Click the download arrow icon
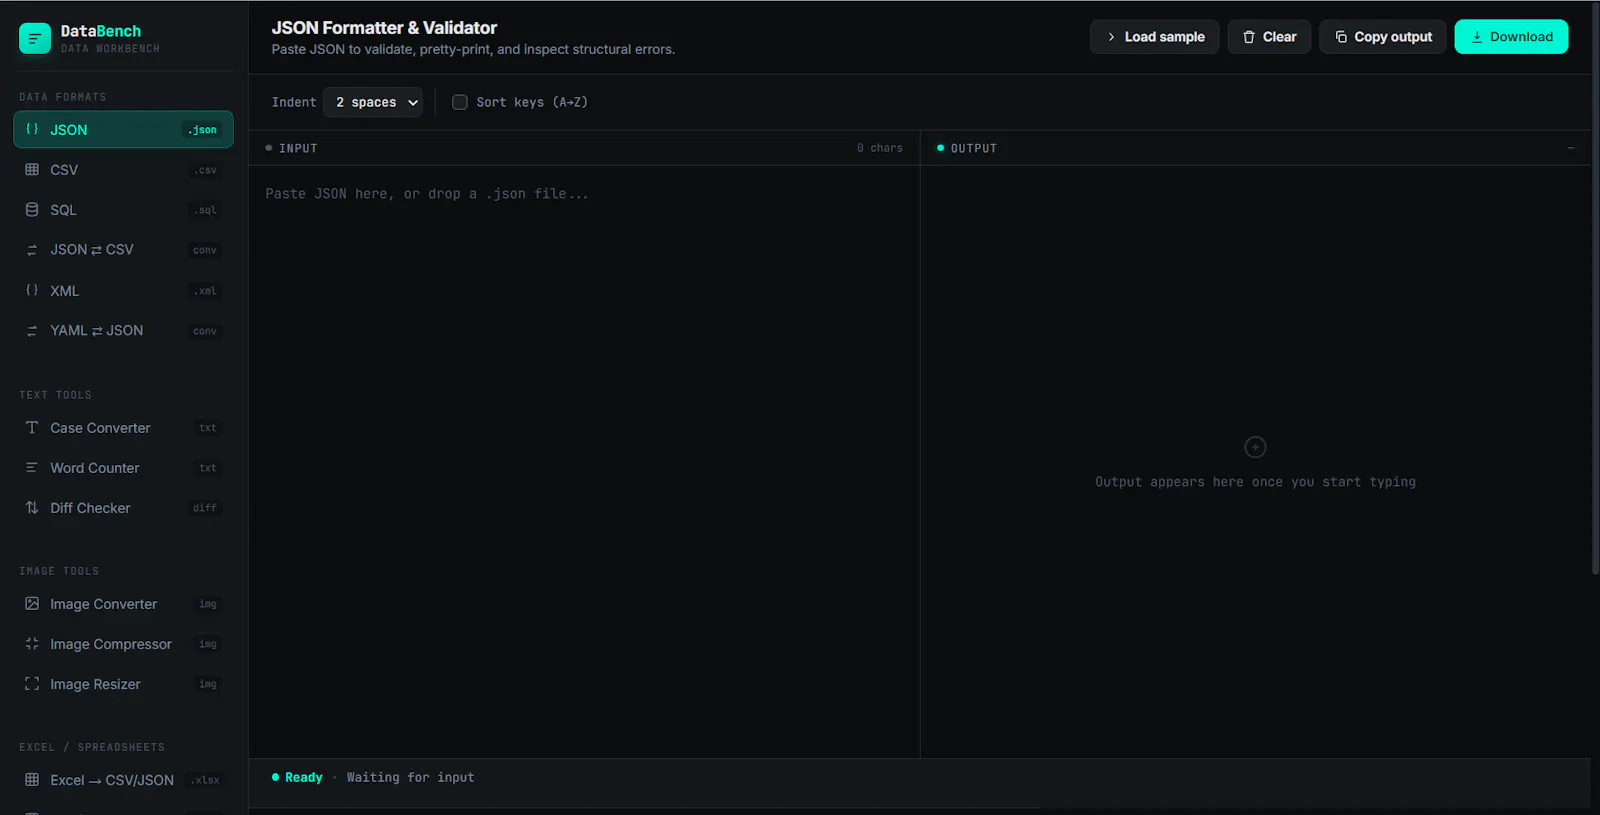Viewport: 1600px width, 815px height. 1477,37
